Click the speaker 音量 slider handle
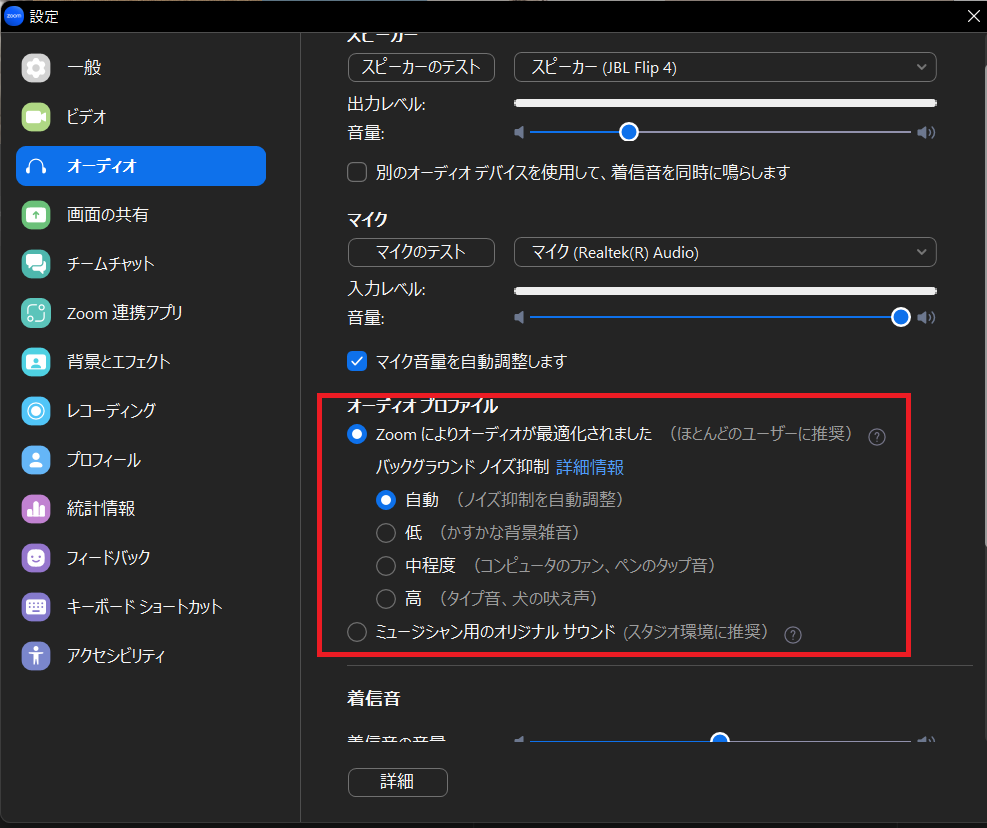Viewport: 987px width, 828px height. [628, 132]
